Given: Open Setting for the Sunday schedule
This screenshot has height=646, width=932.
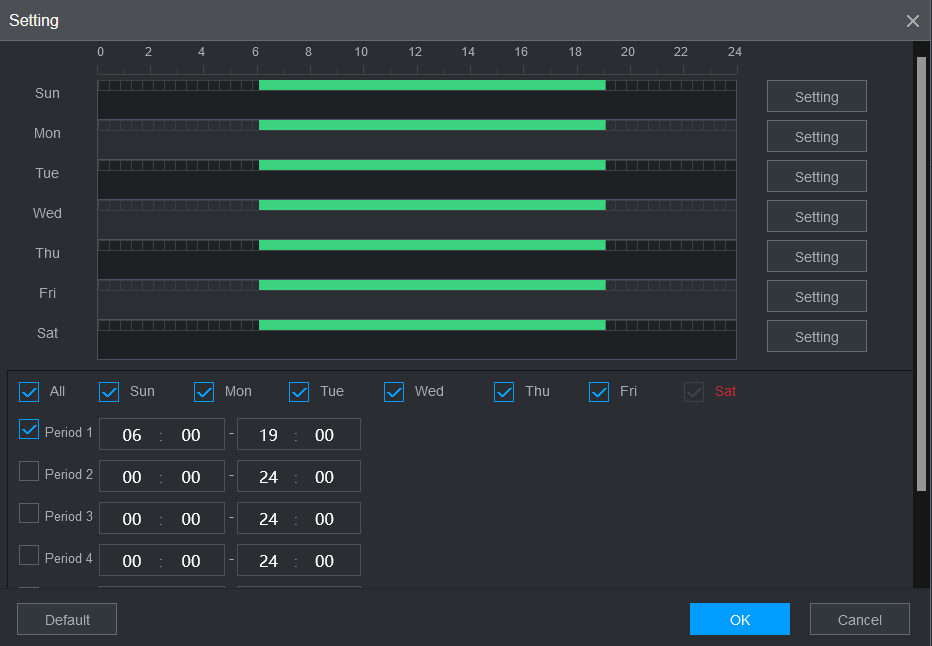Looking at the screenshot, I should [816, 97].
